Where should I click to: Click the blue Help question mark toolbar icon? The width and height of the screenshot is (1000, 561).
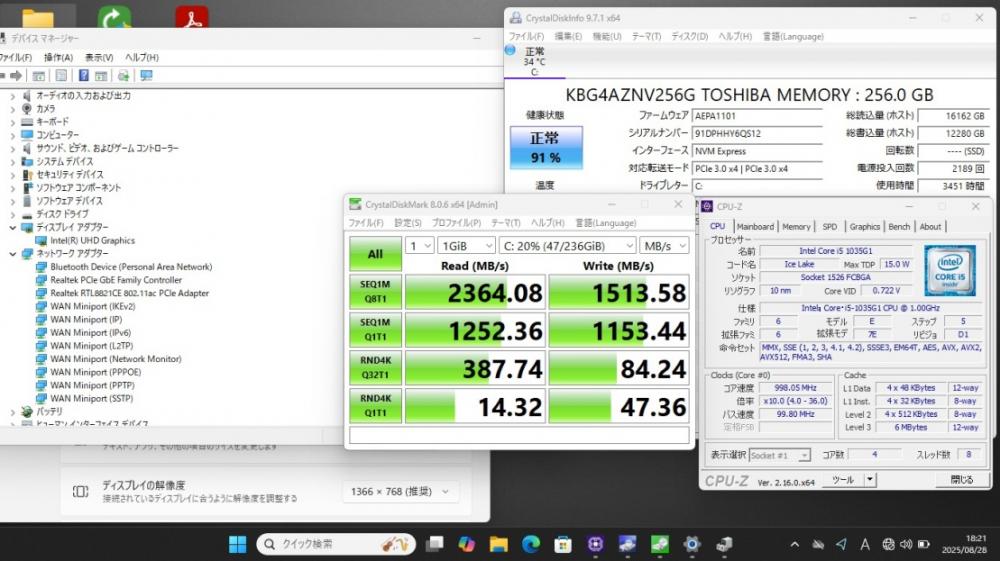point(84,76)
